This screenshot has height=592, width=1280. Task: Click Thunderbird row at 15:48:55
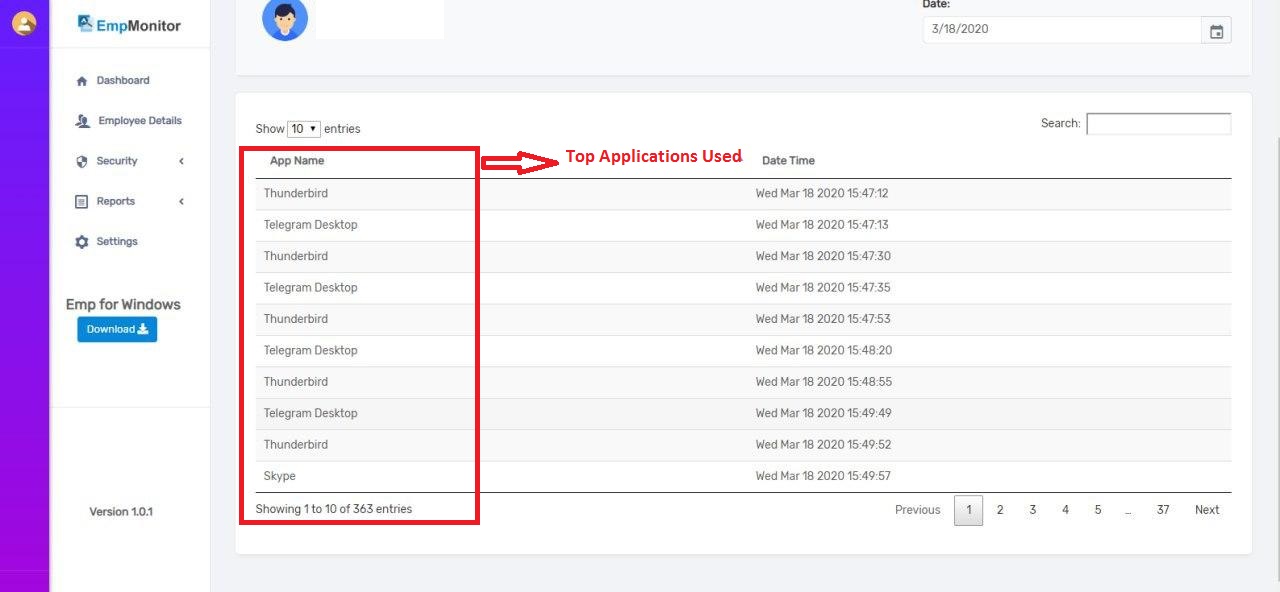coord(743,382)
